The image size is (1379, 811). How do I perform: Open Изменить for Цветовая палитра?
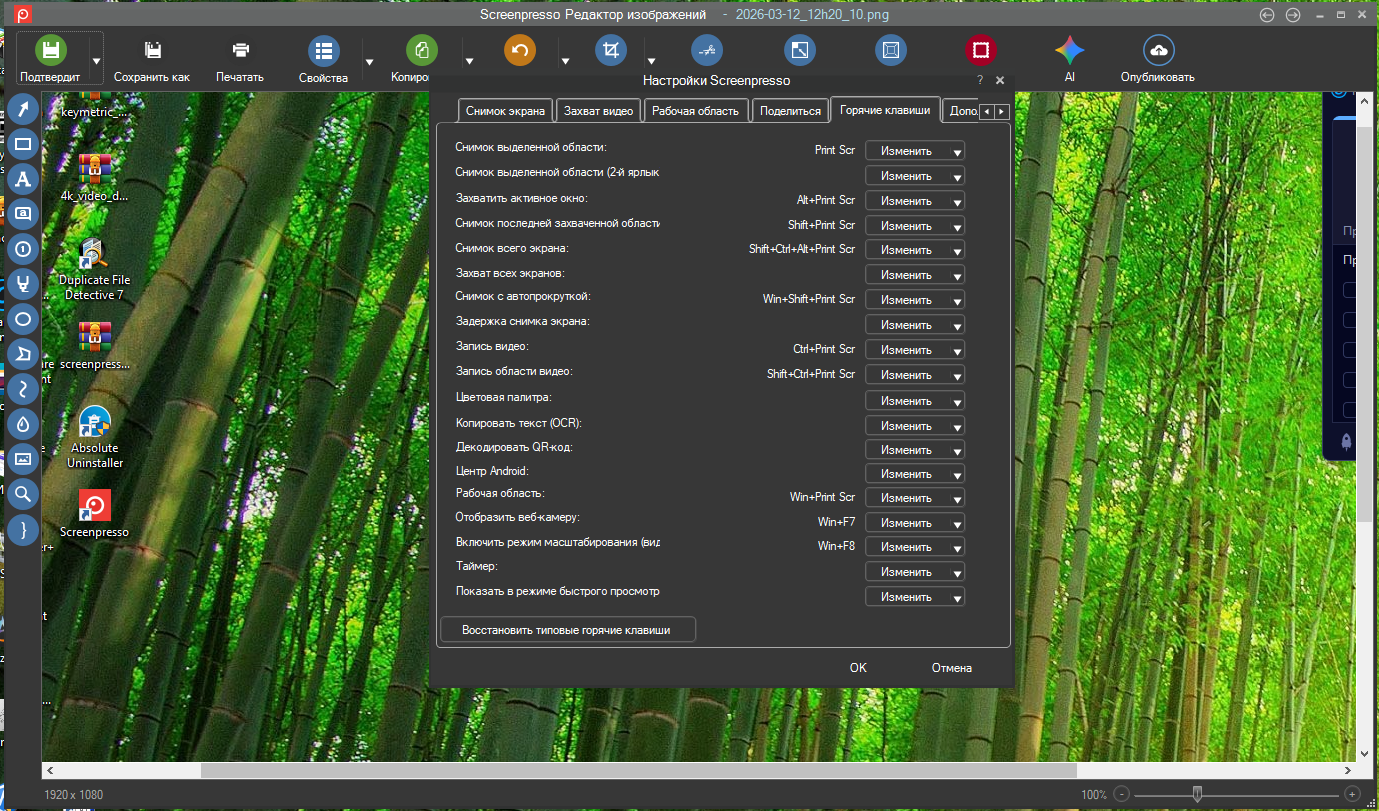click(x=915, y=400)
